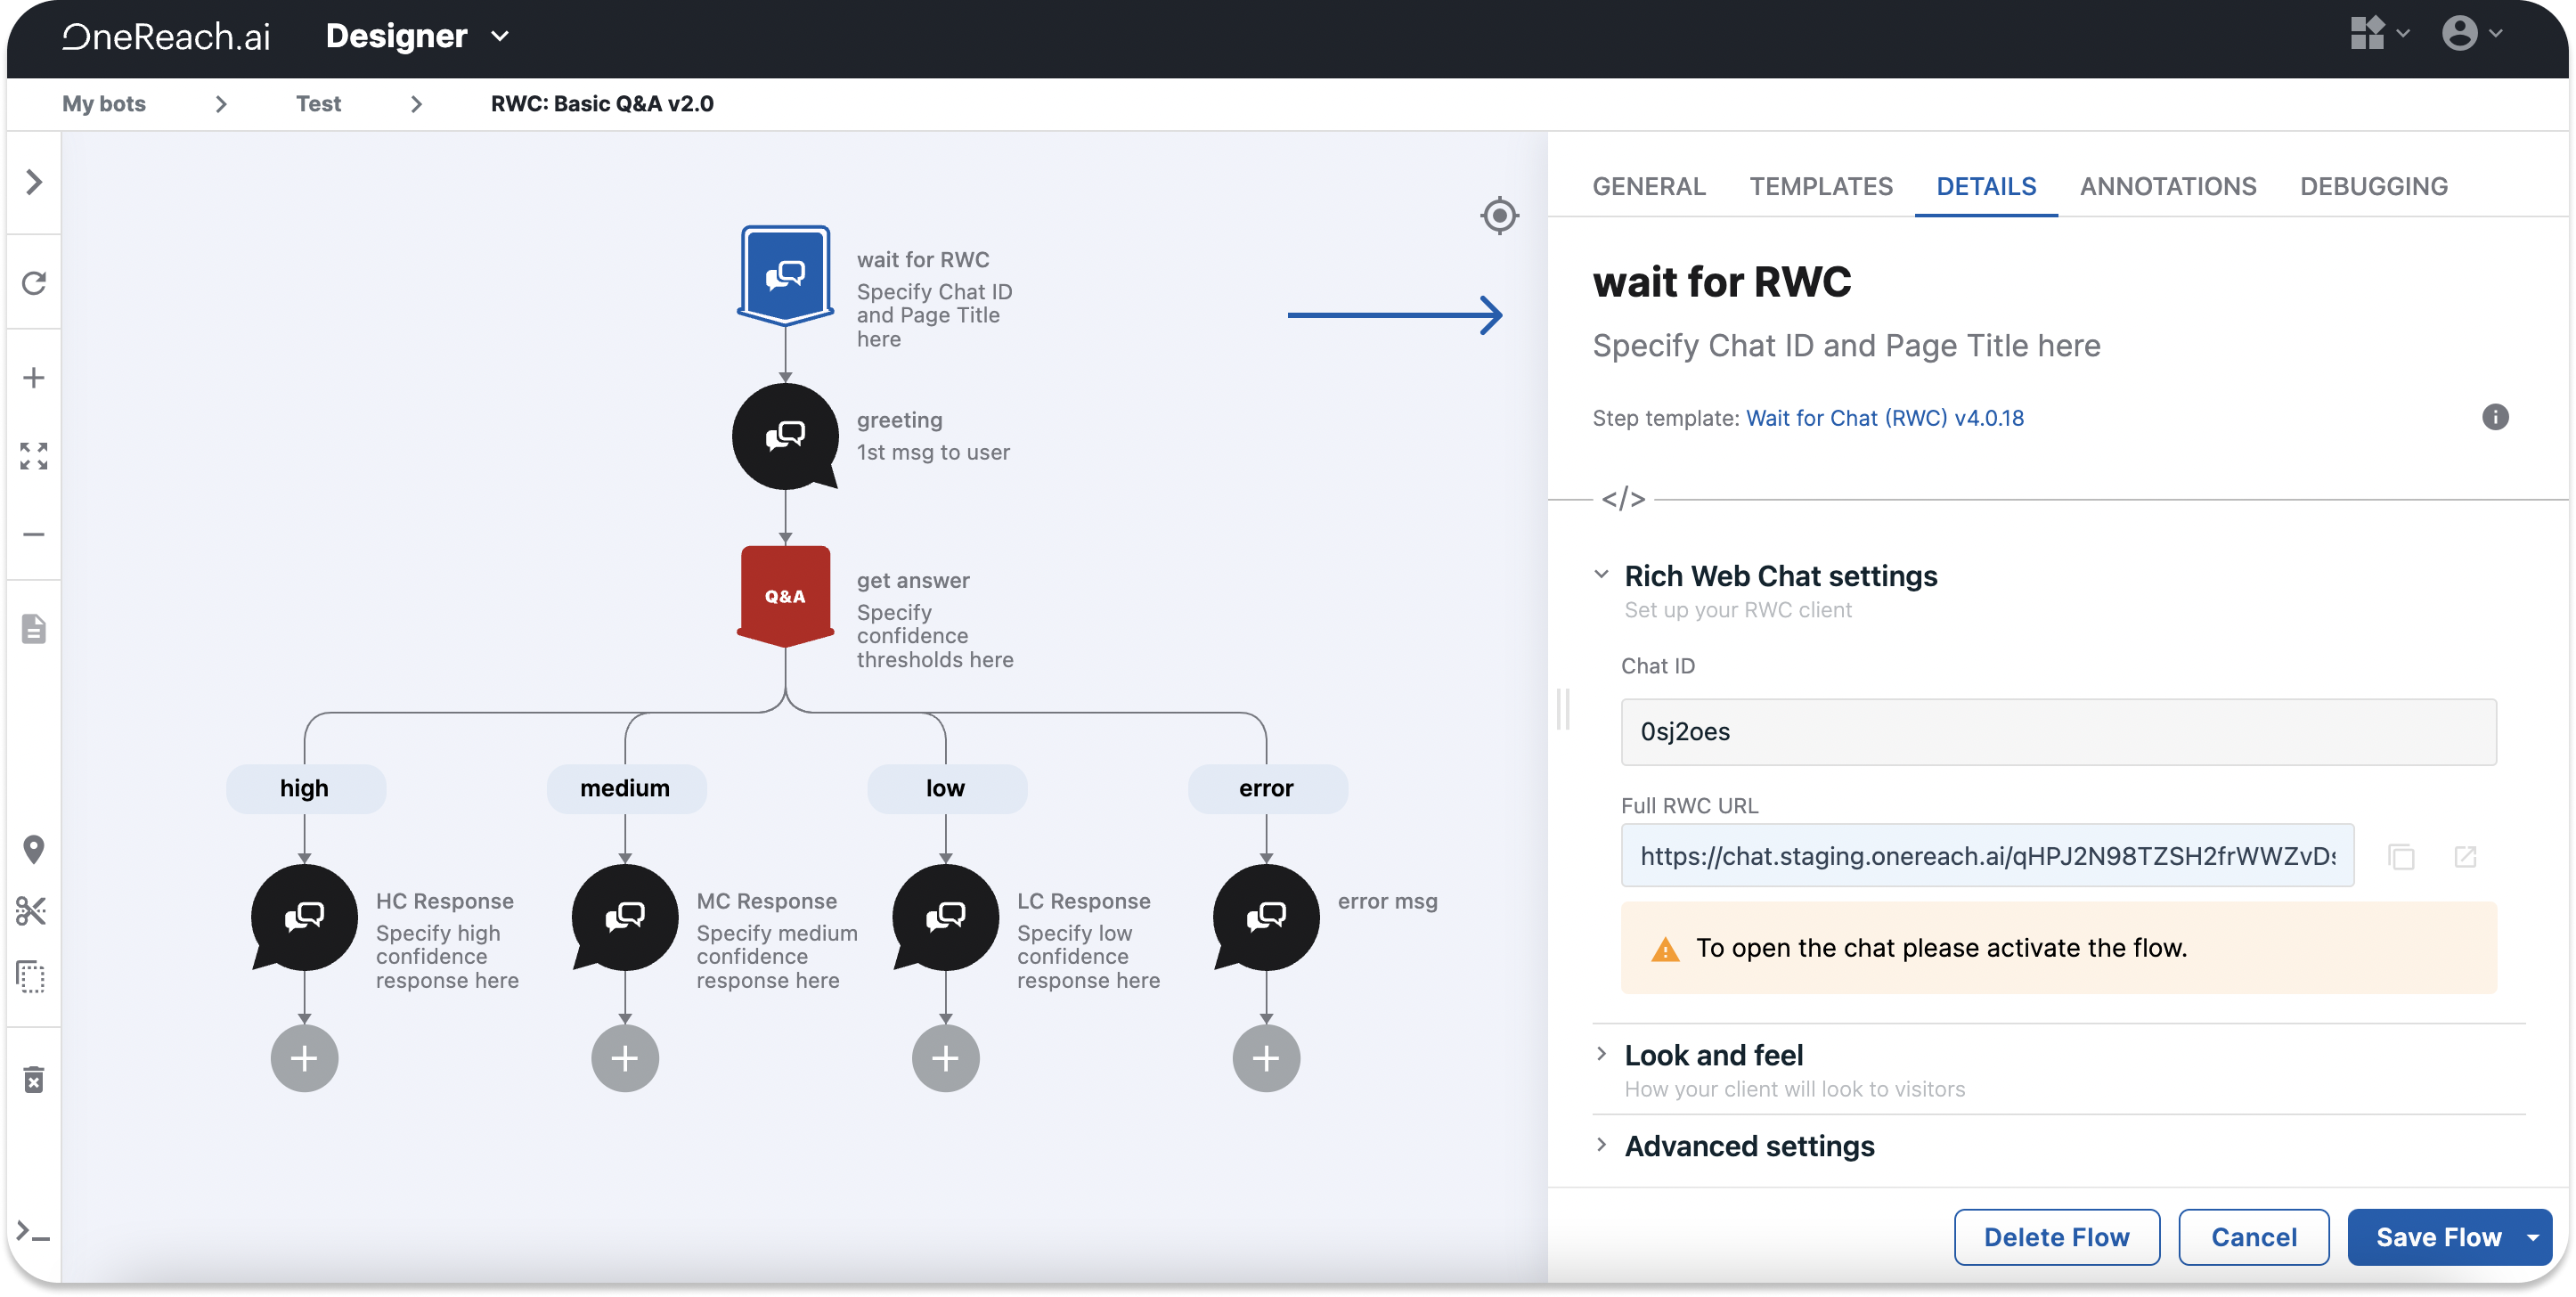Screen dimensions: 2576x1297
Task: Click the recenter canvas target icon
Action: pos(1499,215)
